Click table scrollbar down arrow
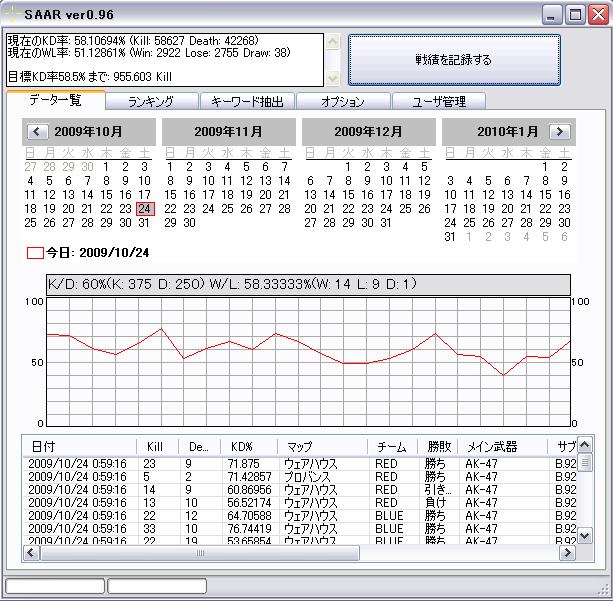This screenshot has height=601, width=613. [584, 535]
